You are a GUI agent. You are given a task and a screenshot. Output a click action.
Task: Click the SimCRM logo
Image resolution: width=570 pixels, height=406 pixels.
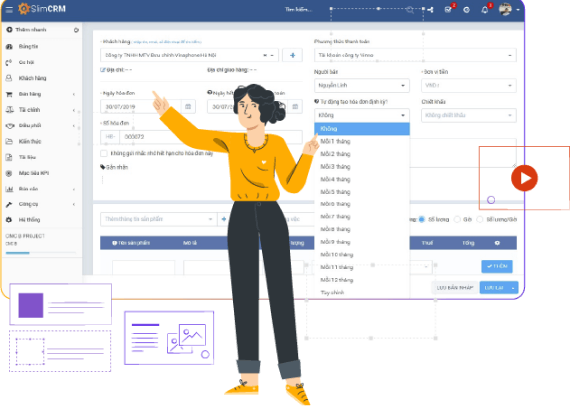pyautogui.click(x=42, y=9)
